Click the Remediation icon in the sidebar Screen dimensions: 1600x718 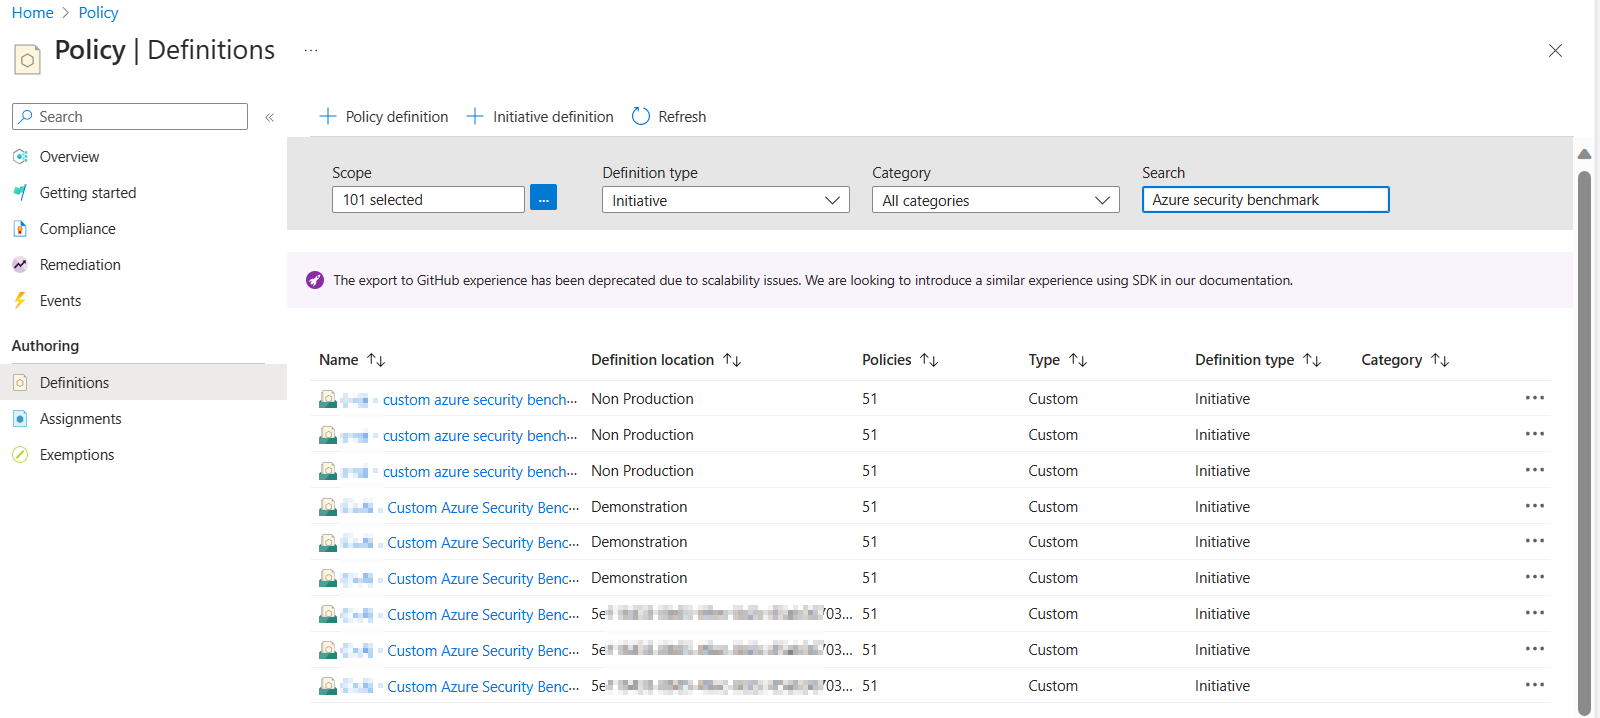point(20,265)
